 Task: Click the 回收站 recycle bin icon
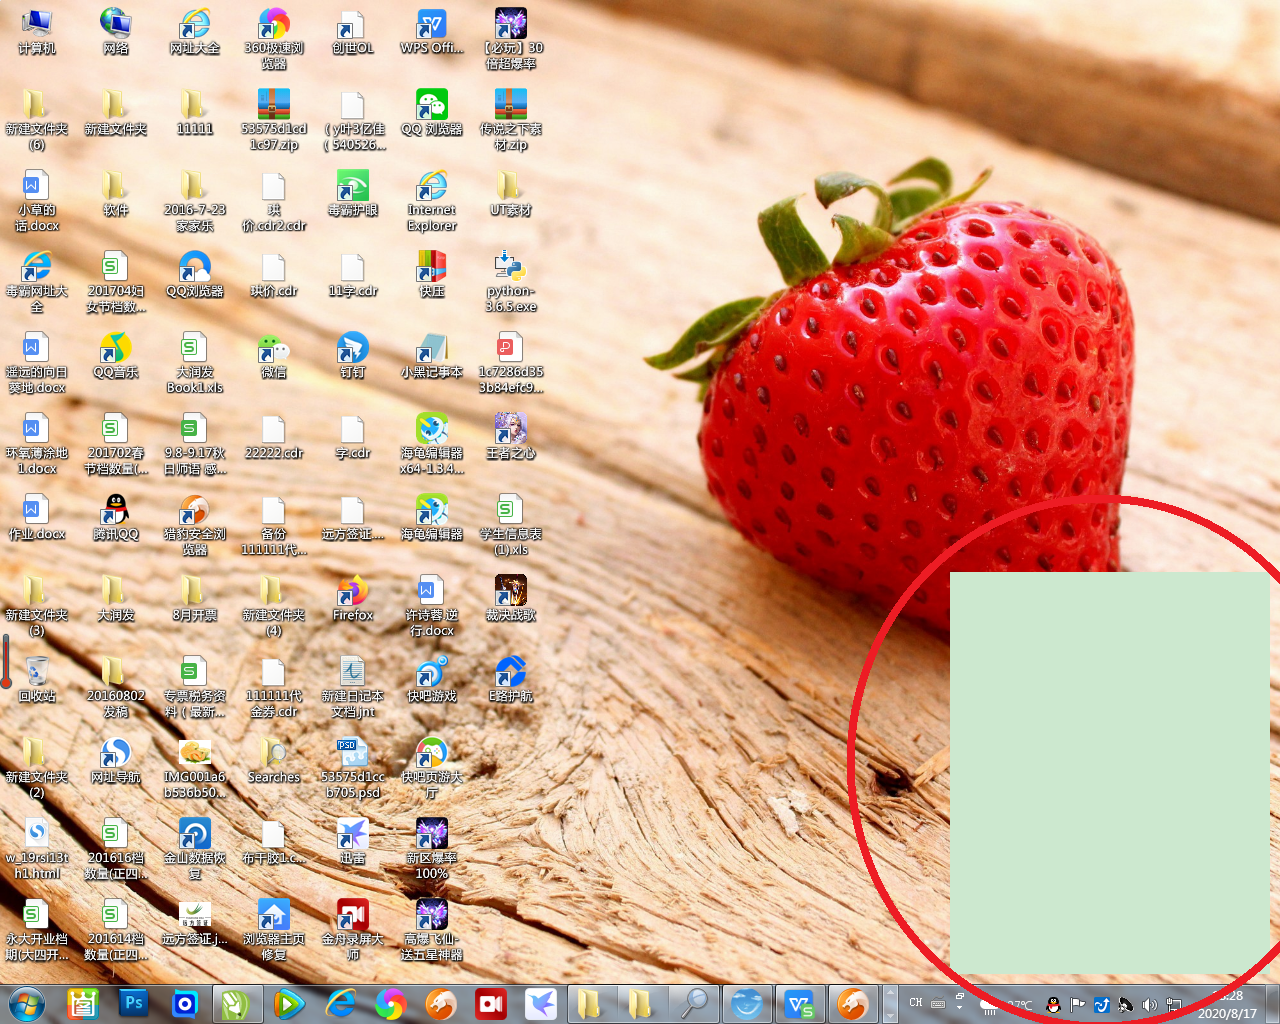(x=37, y=680)
